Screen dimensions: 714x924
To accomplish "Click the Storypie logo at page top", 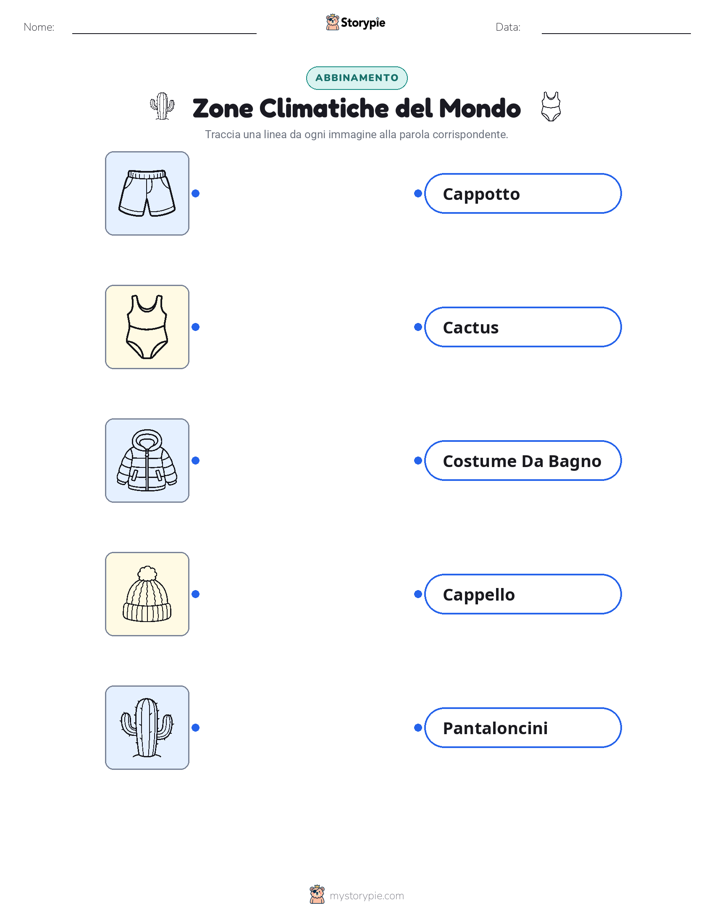I will click(355, 22).
